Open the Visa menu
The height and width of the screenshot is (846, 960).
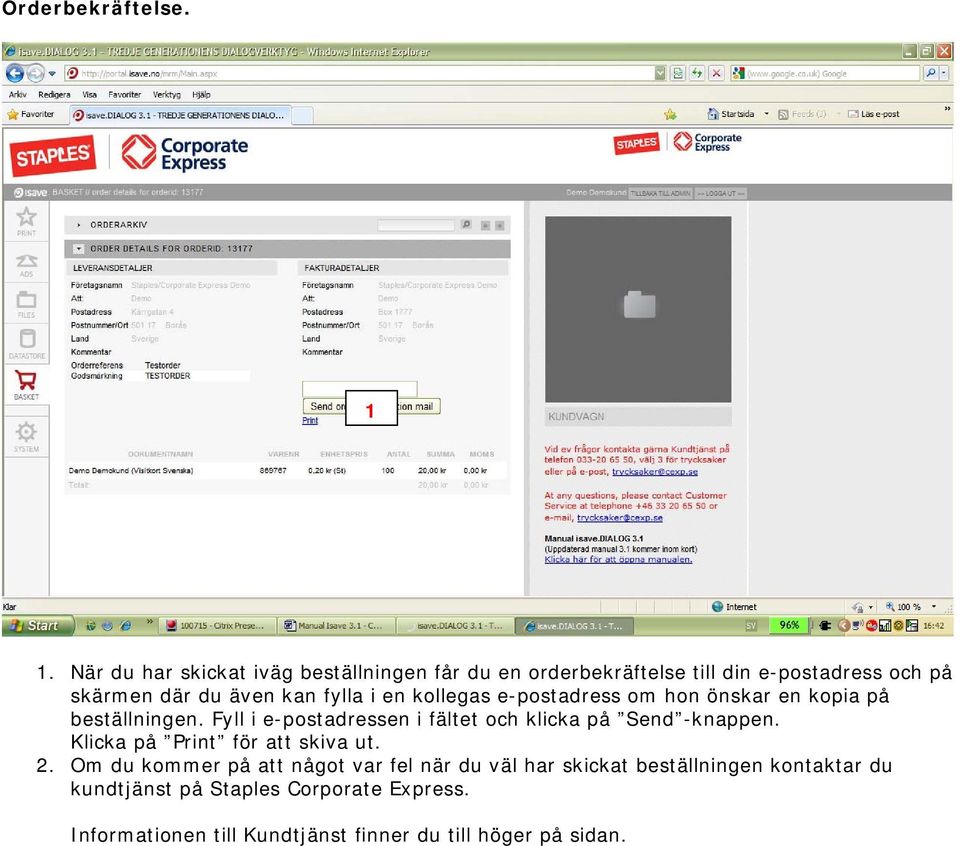point(89,94)
